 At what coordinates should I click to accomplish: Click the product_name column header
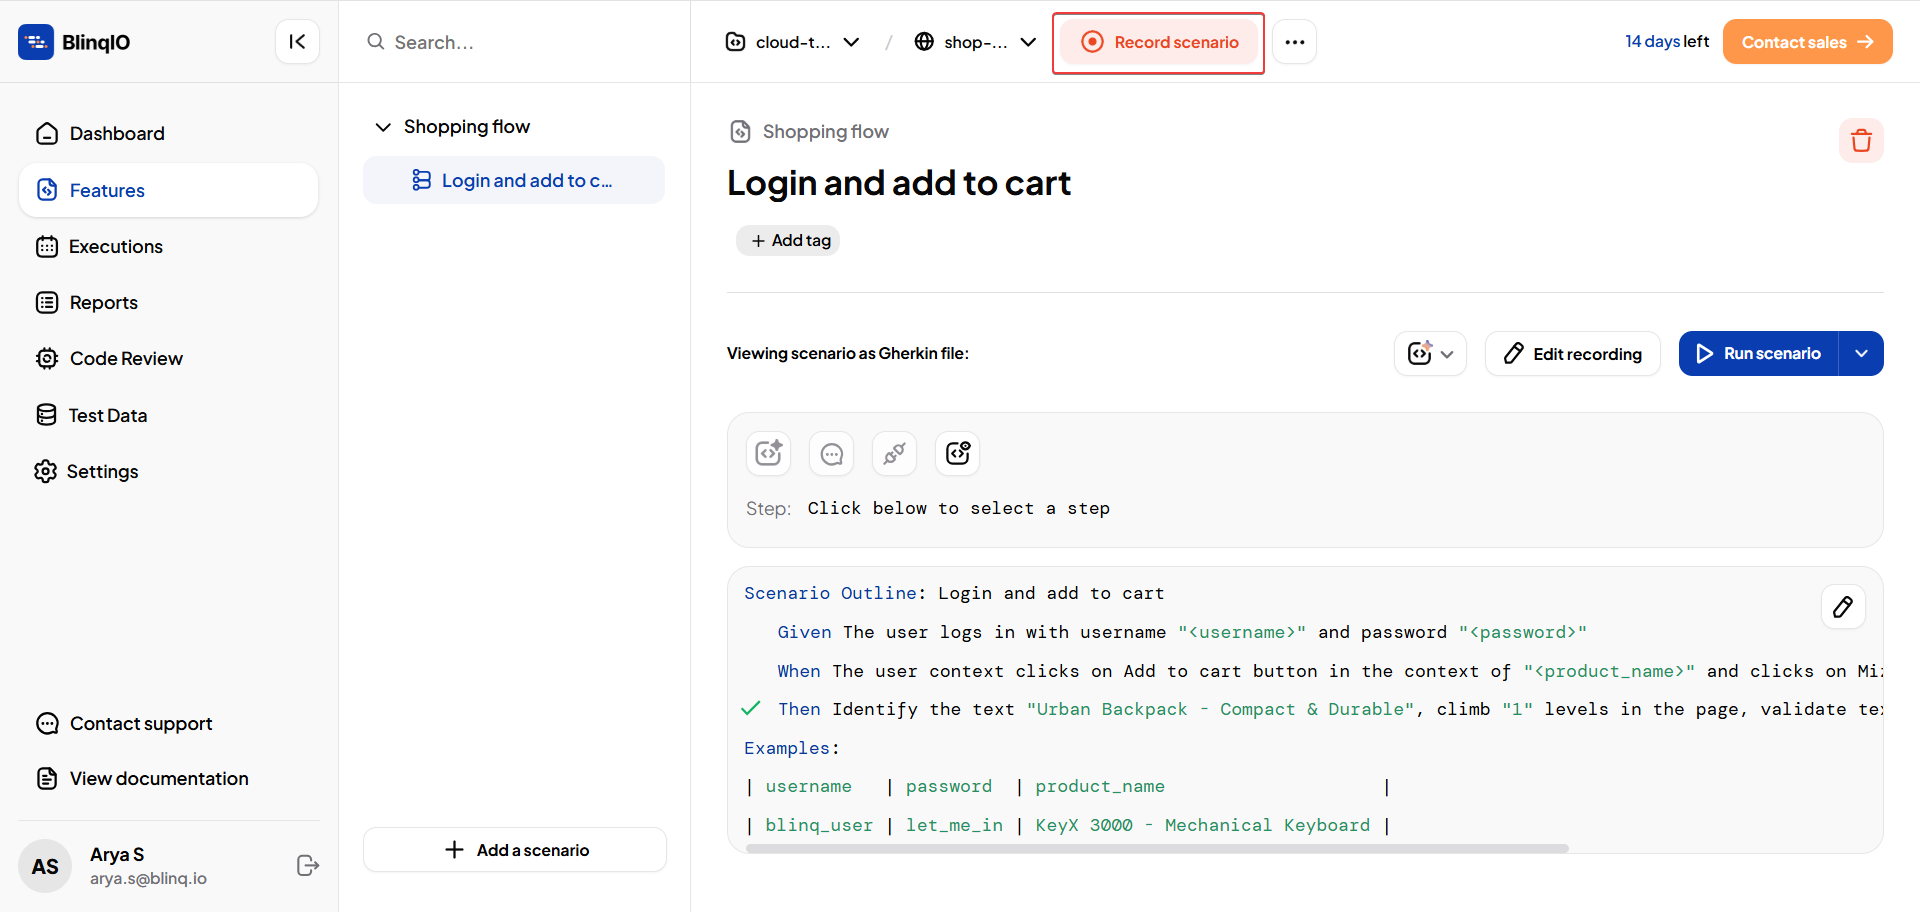coord(1100,786)
